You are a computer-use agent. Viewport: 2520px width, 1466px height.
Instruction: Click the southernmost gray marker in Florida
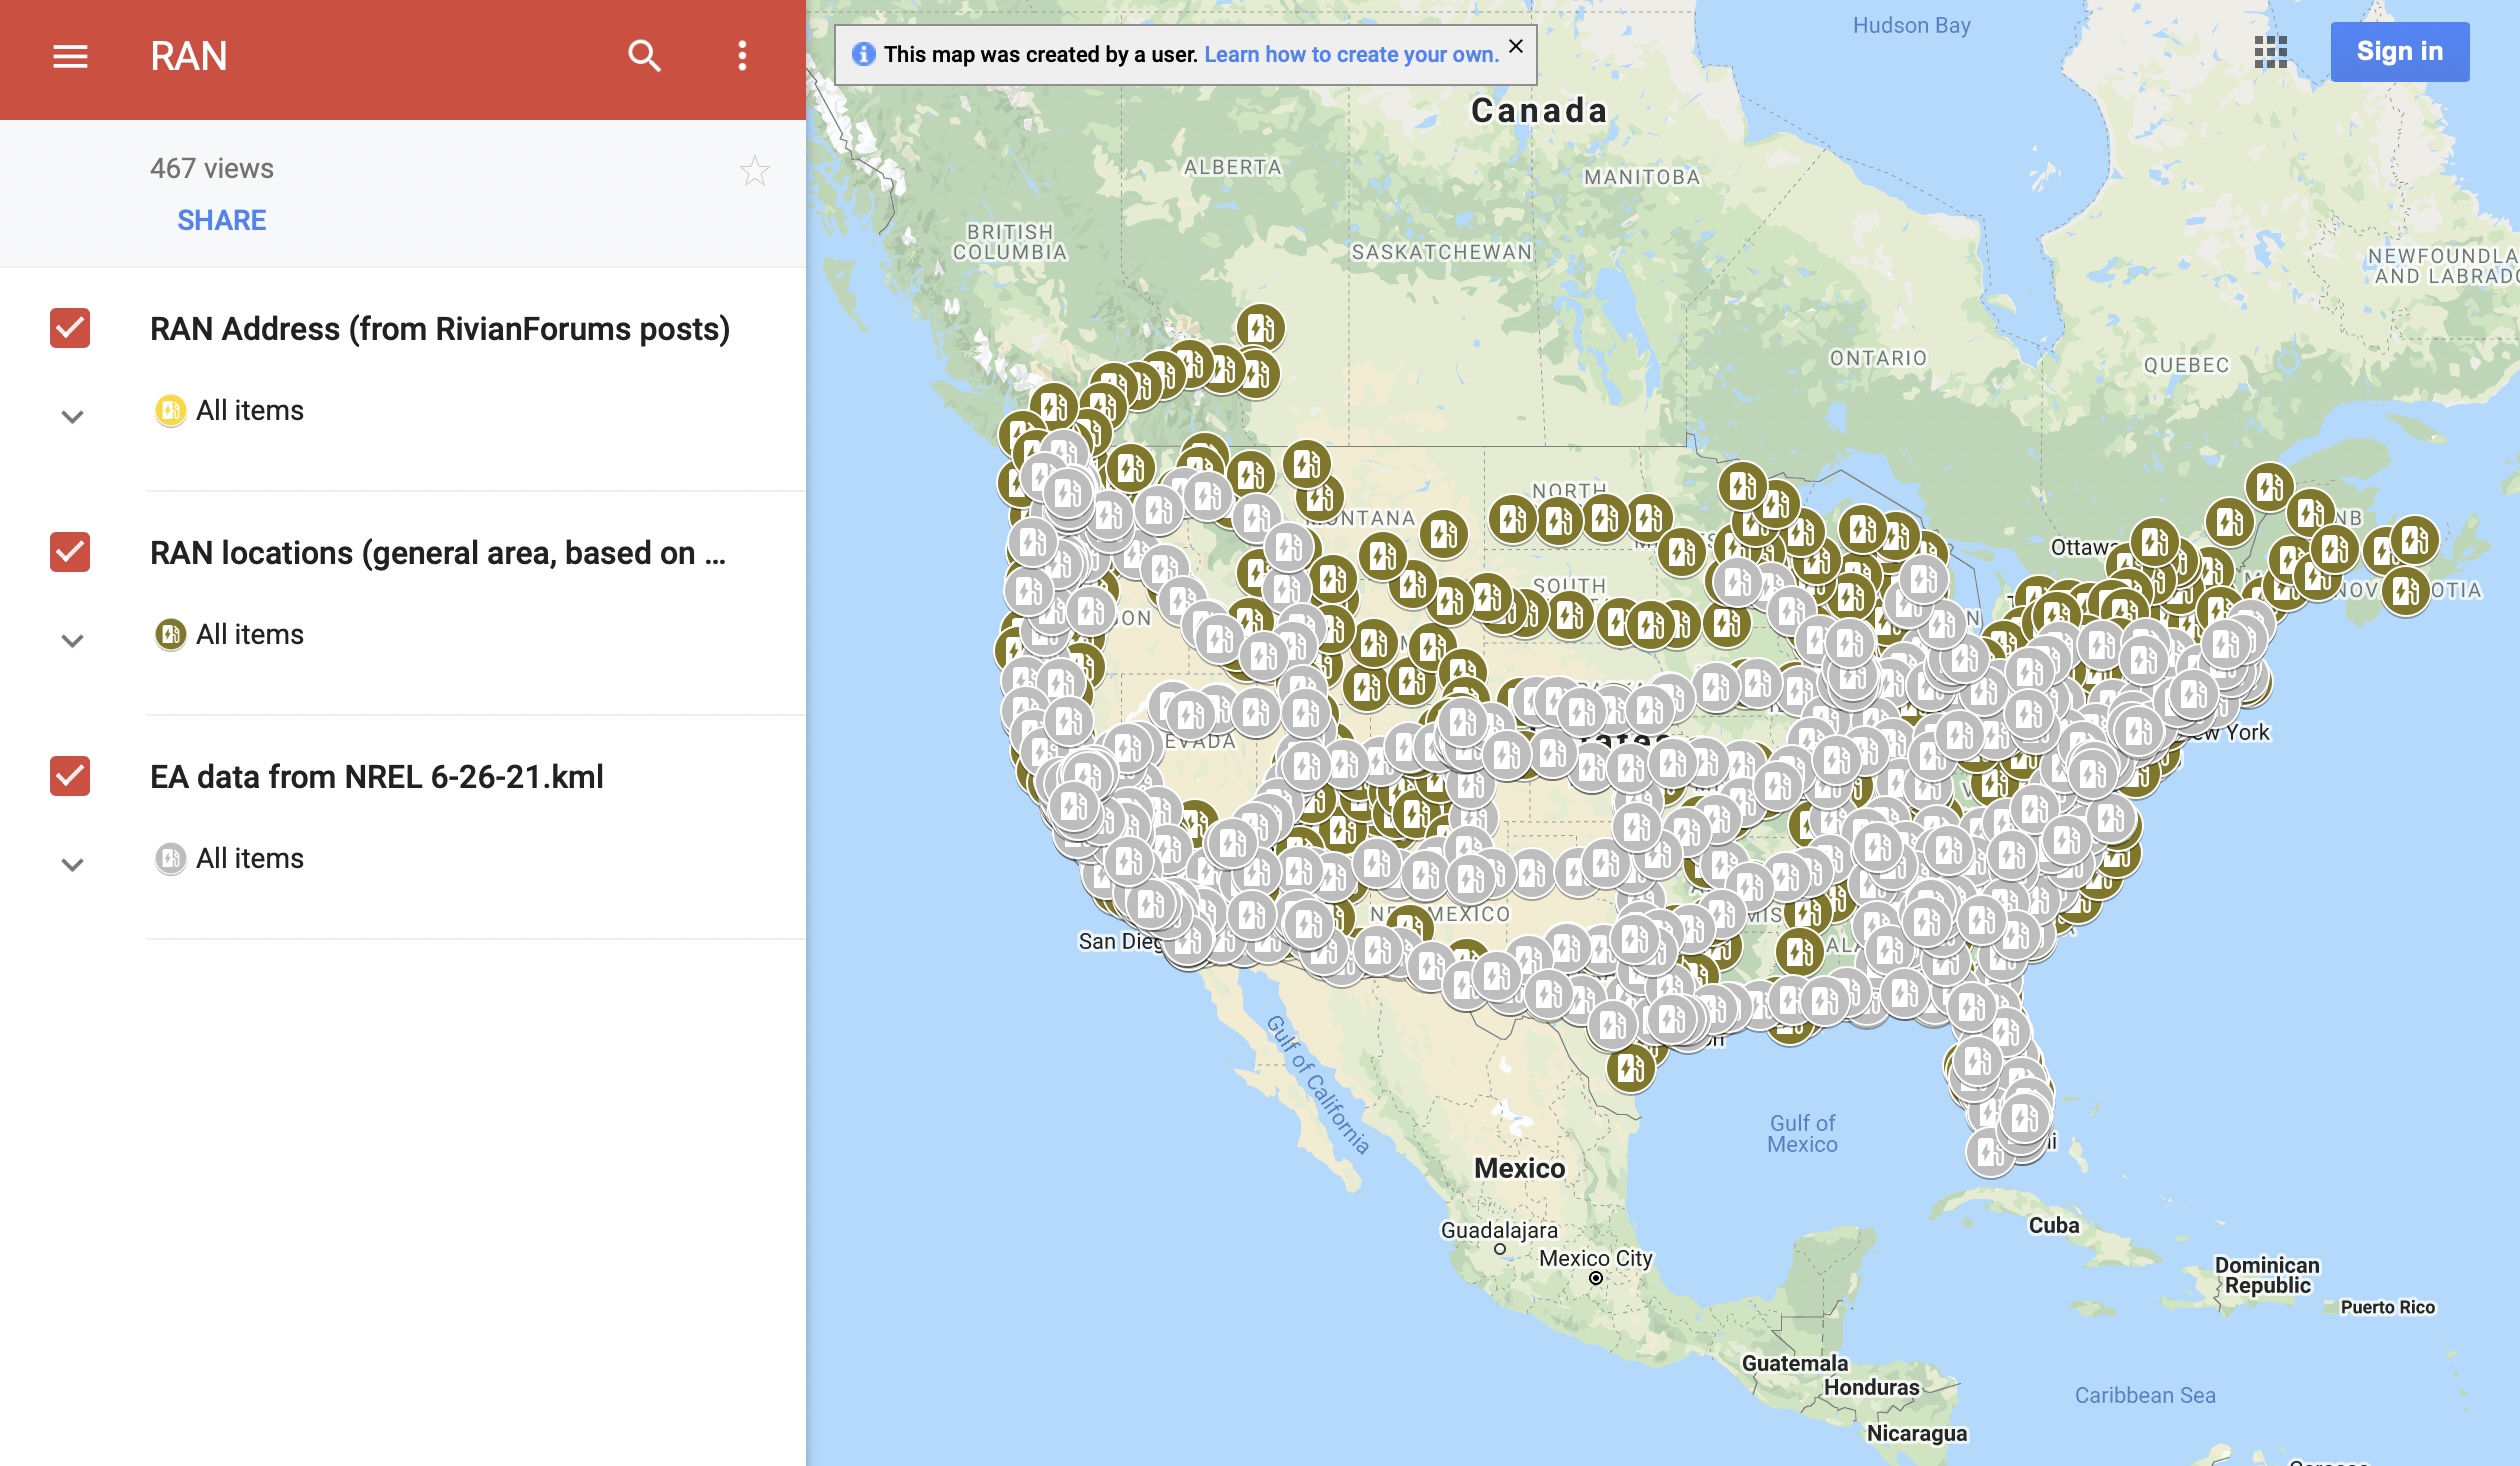click(x=1990, y=1154)
